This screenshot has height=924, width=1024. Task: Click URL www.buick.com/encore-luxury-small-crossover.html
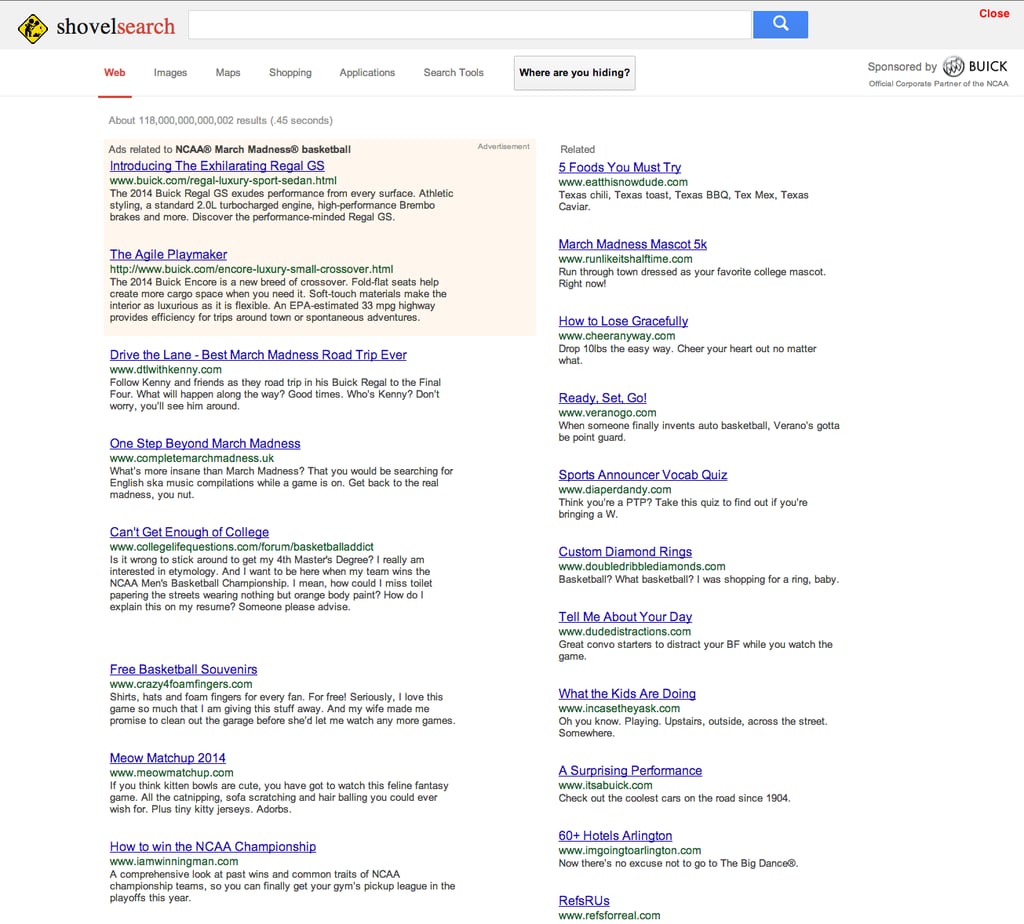[x=251, y=269]
